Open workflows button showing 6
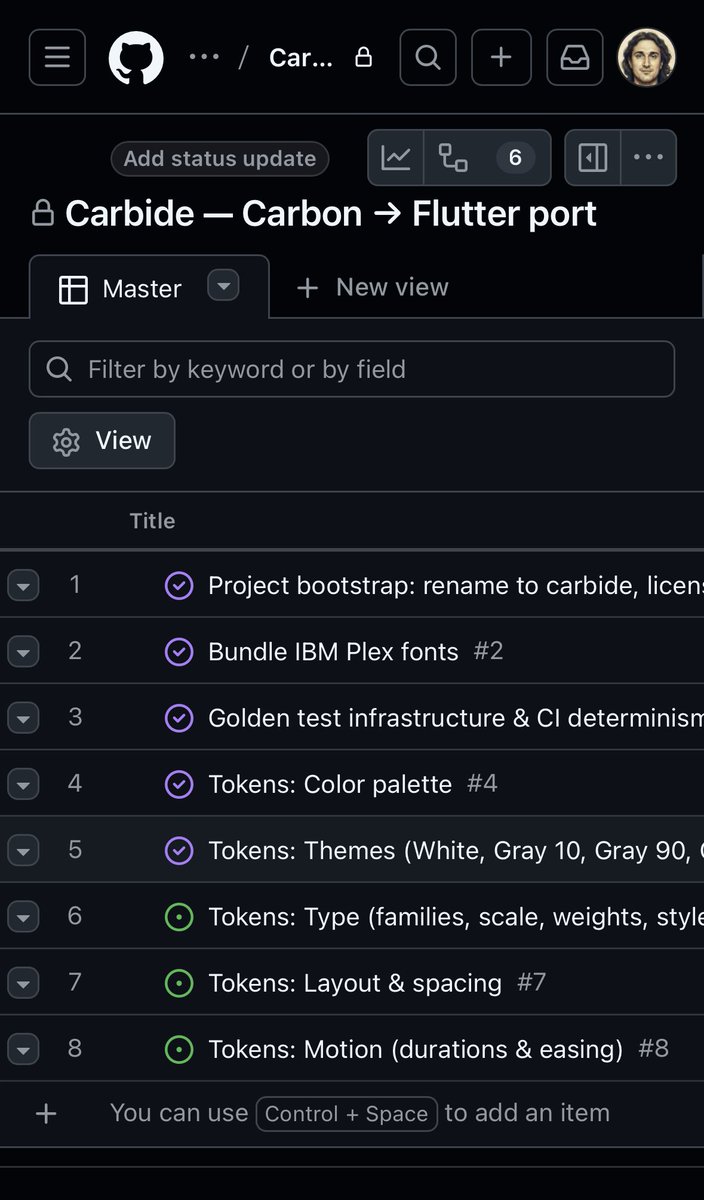The height and width of the screenshot is (1200, 704). [487, 158]
